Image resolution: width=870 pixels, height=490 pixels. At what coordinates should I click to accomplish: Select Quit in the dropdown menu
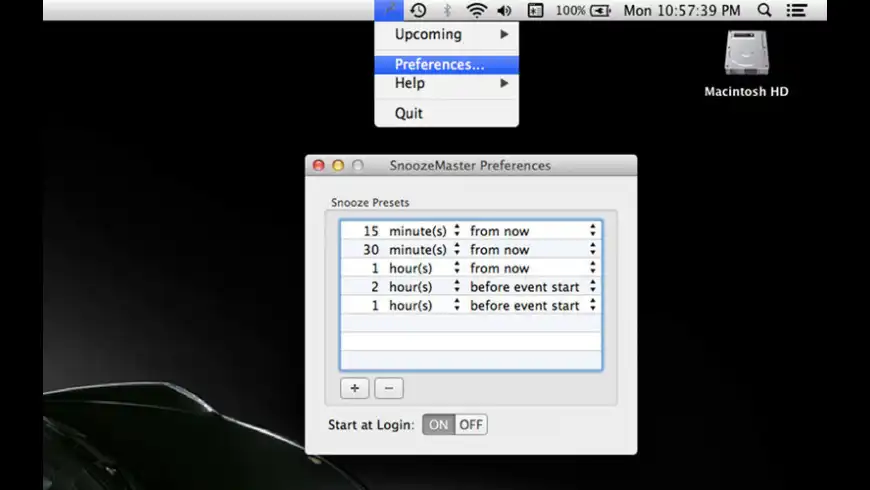click(x=447, y=113)
